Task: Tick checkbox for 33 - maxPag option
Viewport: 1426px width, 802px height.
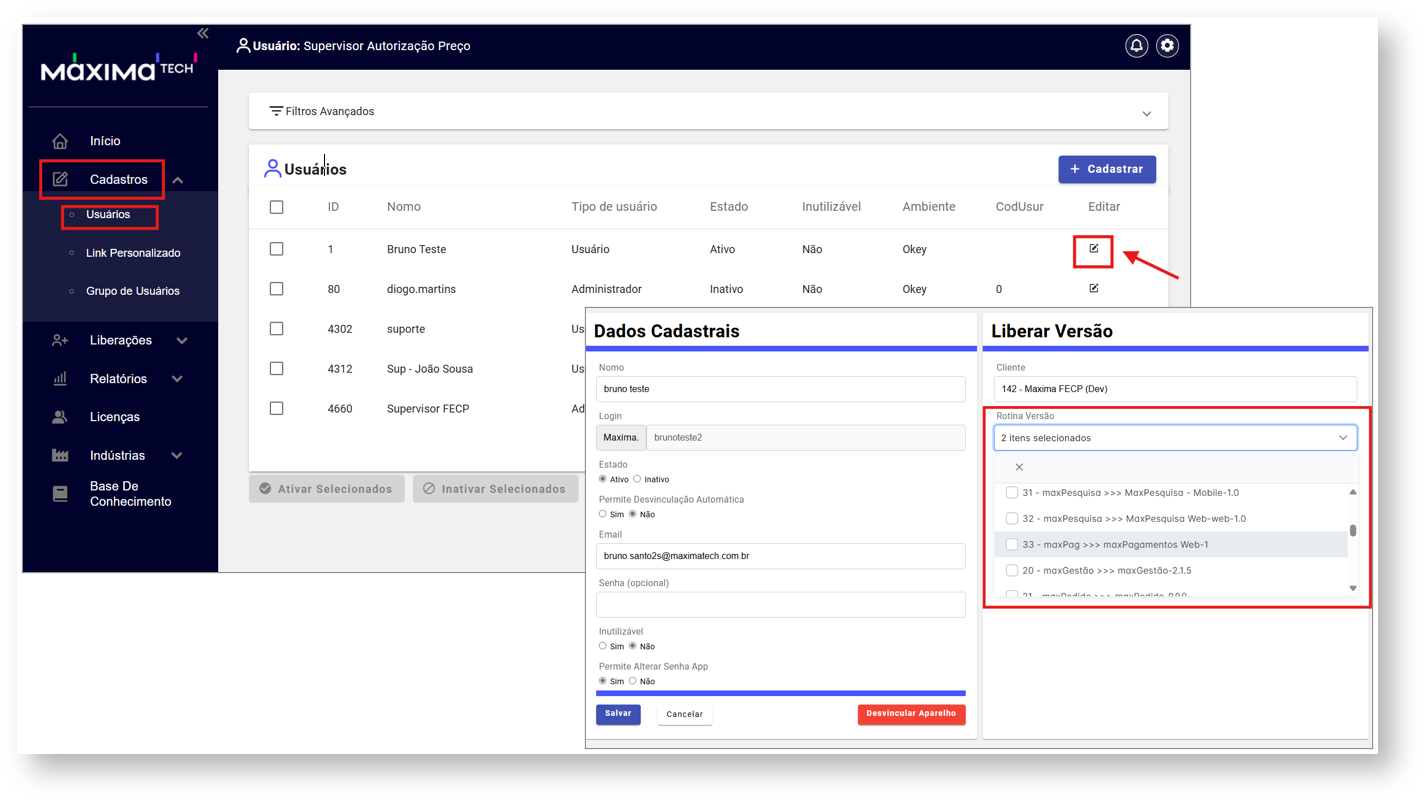Action: click(x=1012, y=545)
